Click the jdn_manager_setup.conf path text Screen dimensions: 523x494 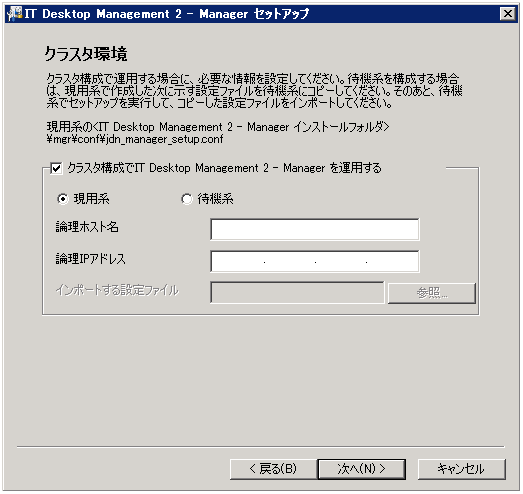point(135,139)
